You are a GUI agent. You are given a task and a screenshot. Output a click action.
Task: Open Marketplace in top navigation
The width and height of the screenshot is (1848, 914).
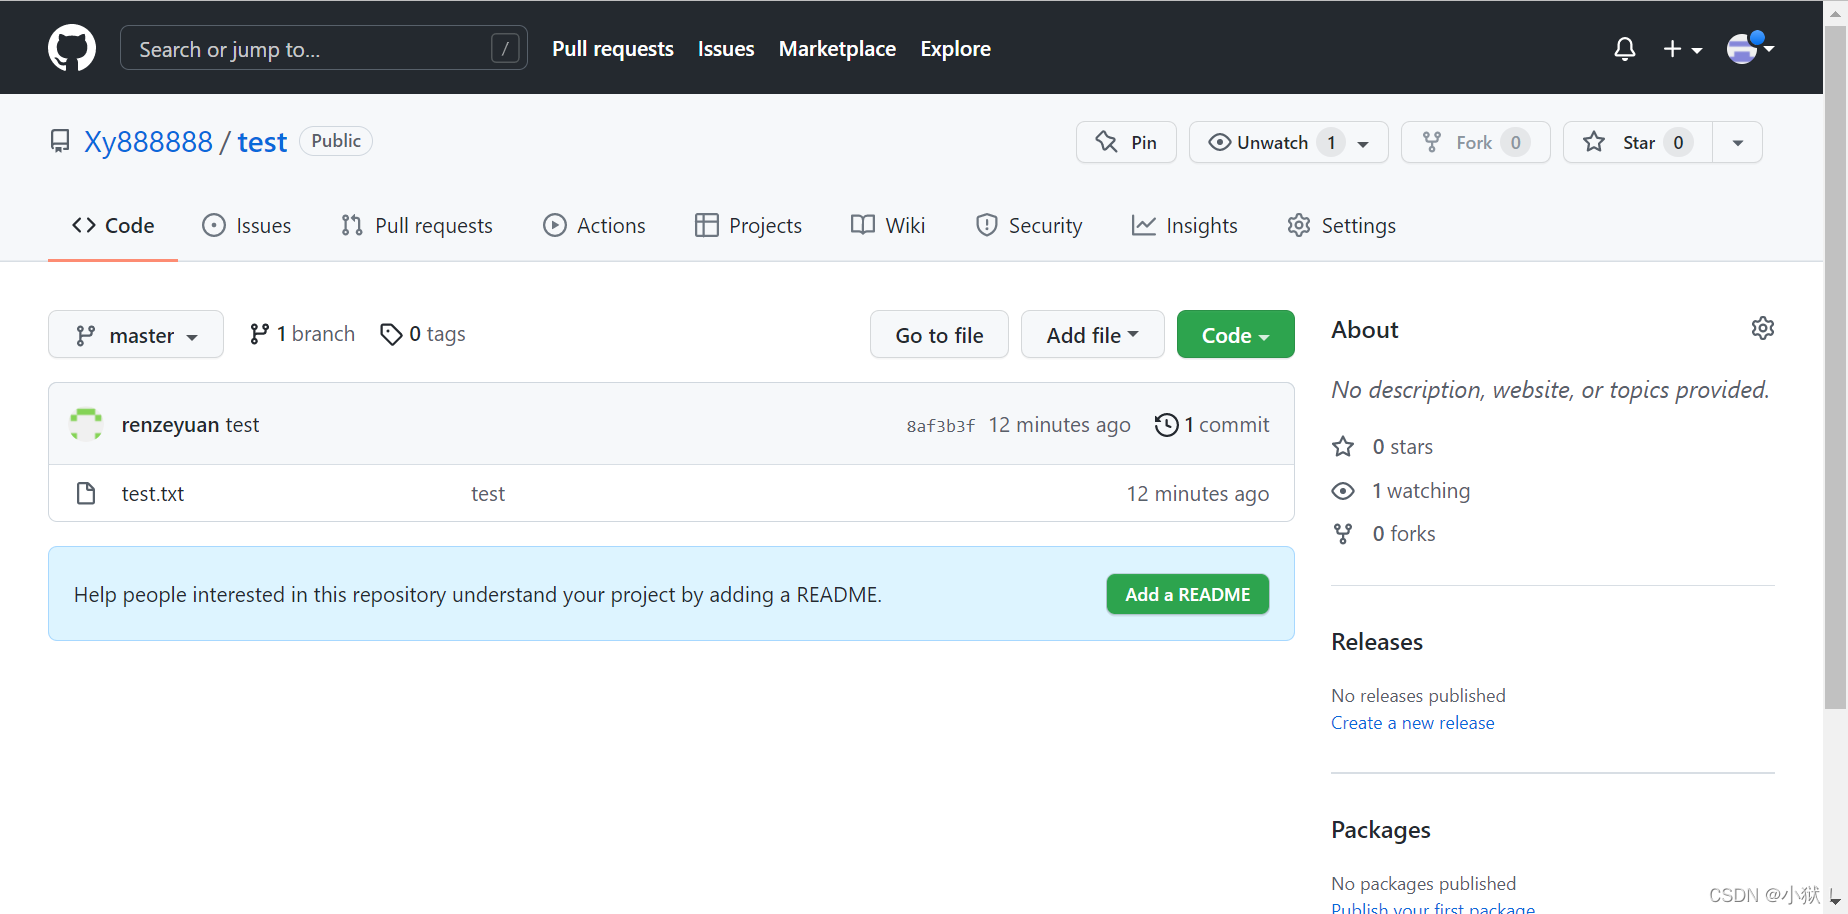click(x=837, y=48)
